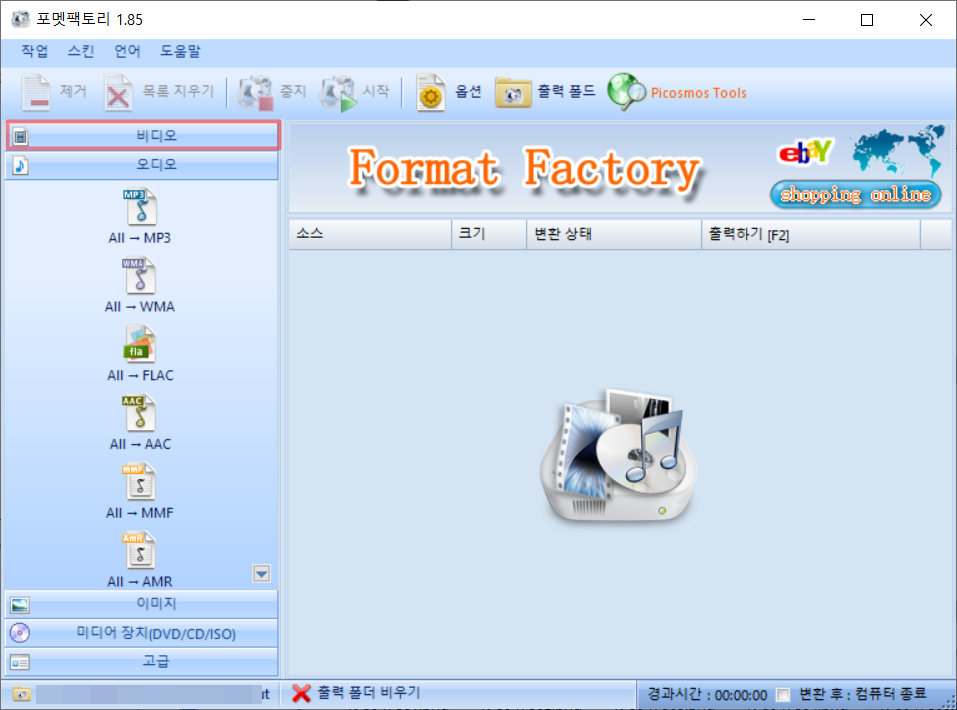Click the 시작 start conversion icon
The height and width of the screenshot is (710, 957).
pos(338,92)
